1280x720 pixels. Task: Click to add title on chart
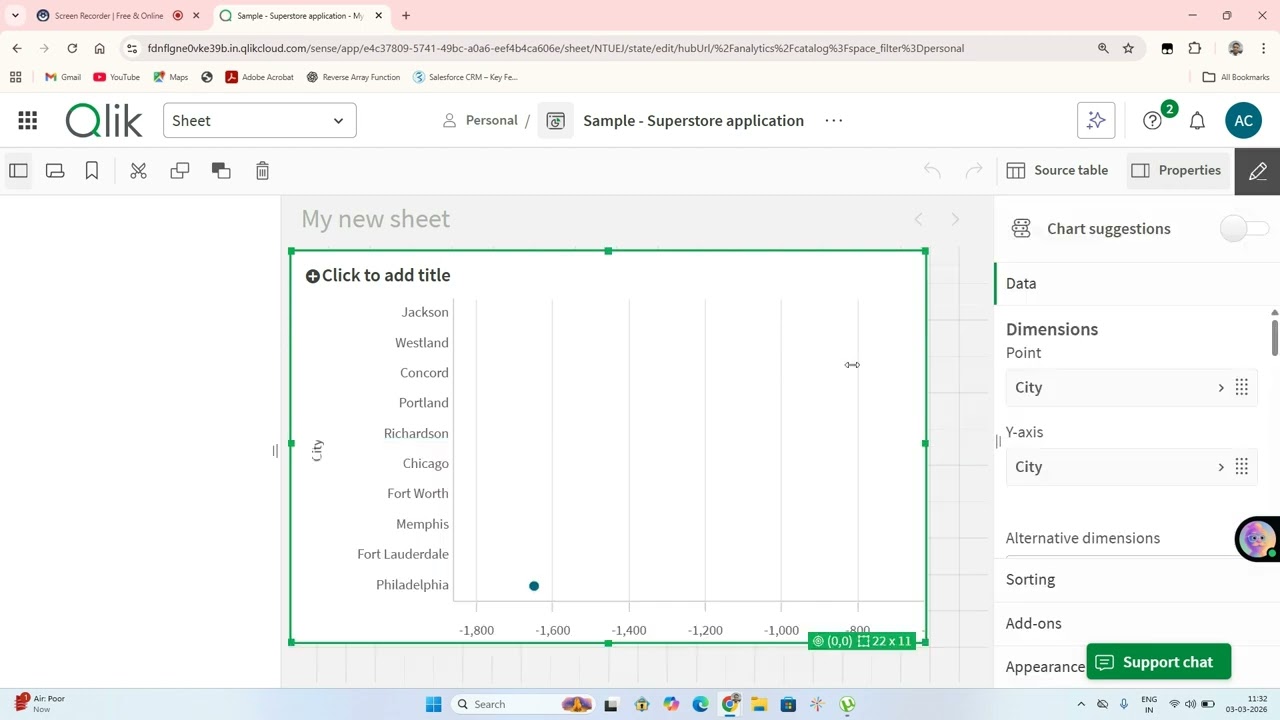386,276
